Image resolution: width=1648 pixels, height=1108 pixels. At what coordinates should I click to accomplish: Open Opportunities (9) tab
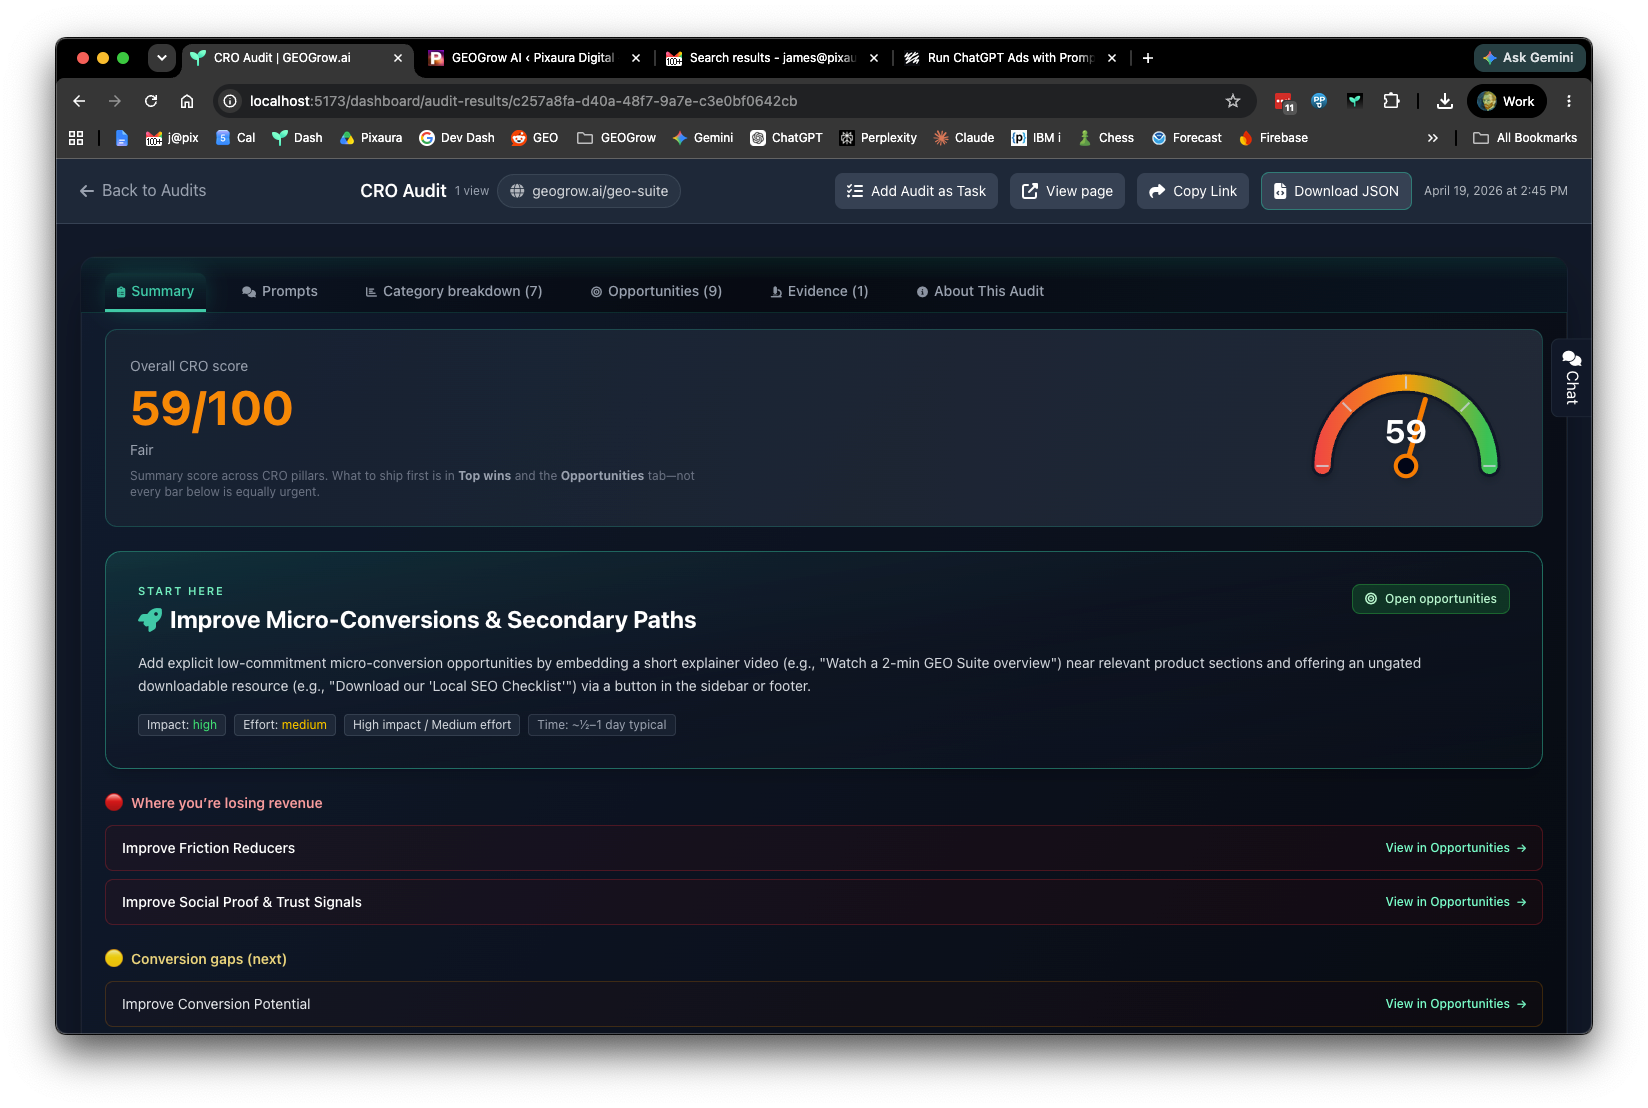(x=656, y=291)
